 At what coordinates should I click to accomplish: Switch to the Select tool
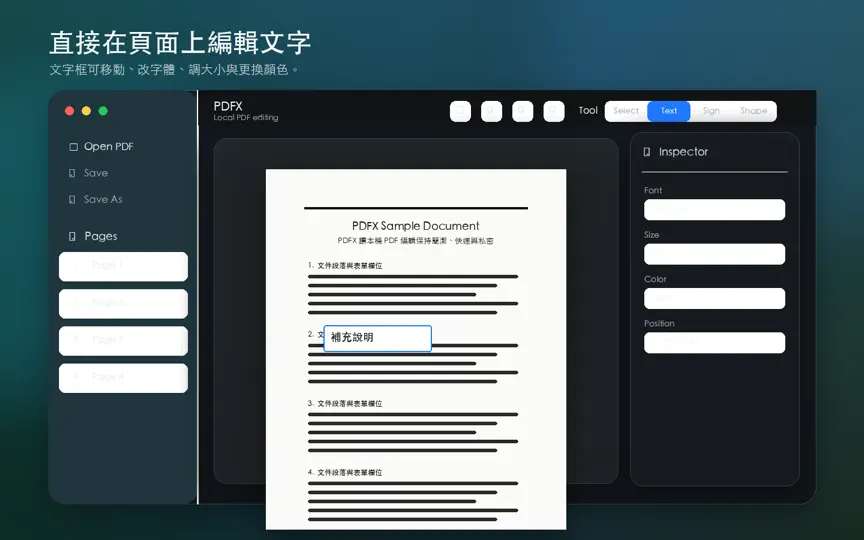tap(626, 111)
